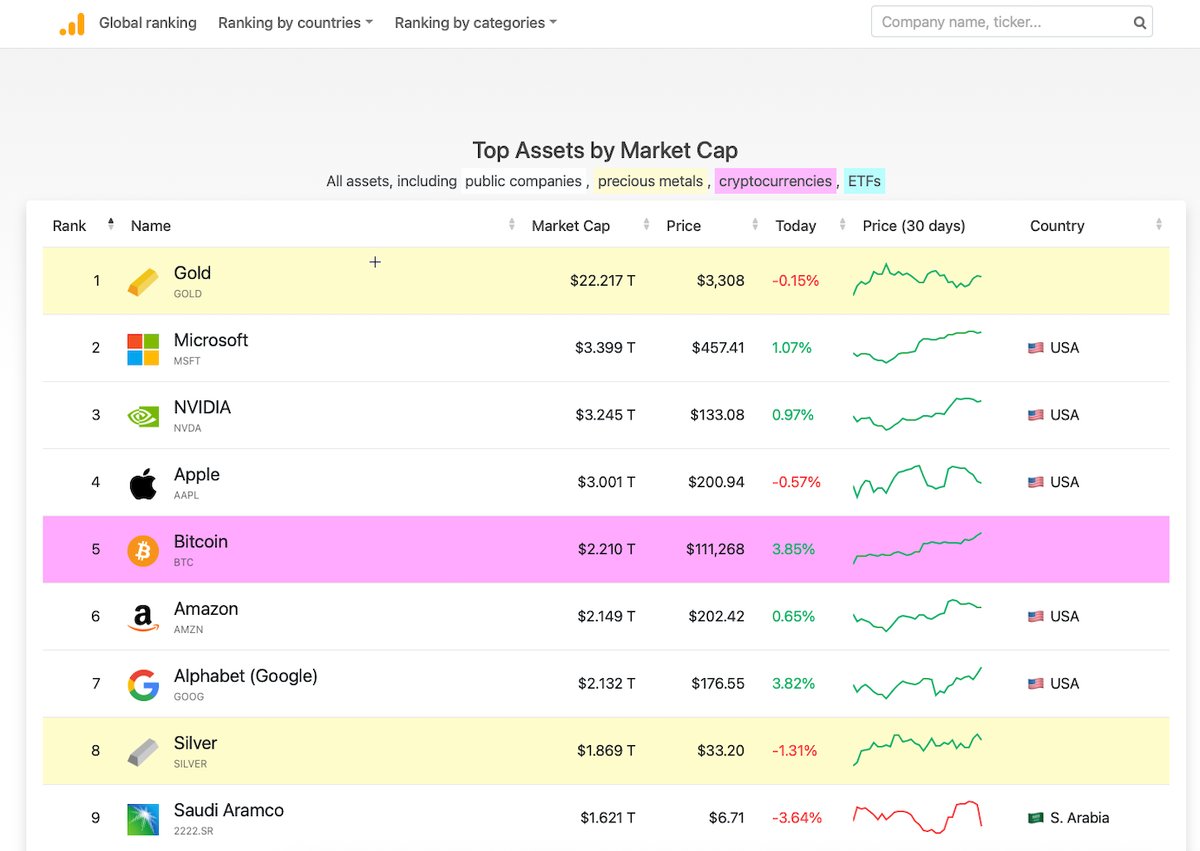Expand the Ranking by categories dropdown
1200x851 pixels.
pyautogui.click(x=475, y=22)
